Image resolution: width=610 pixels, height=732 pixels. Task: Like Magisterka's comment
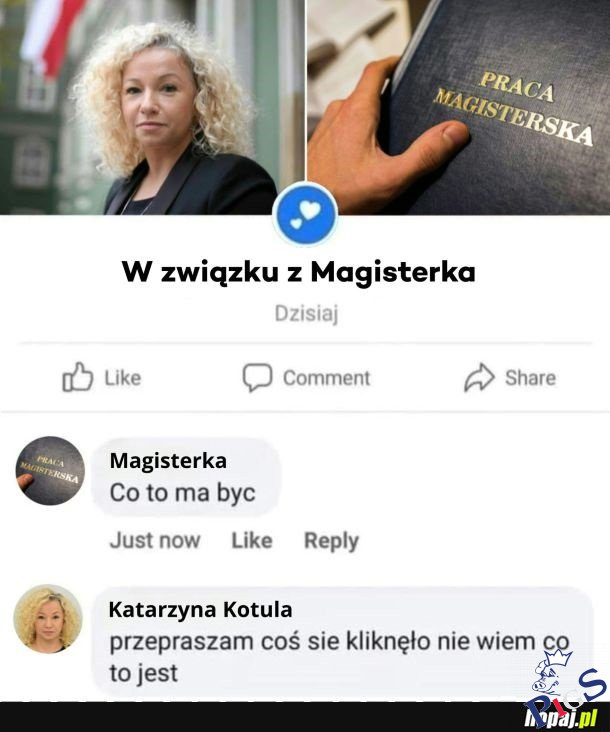pyautogui.click(x=252, y=541)
